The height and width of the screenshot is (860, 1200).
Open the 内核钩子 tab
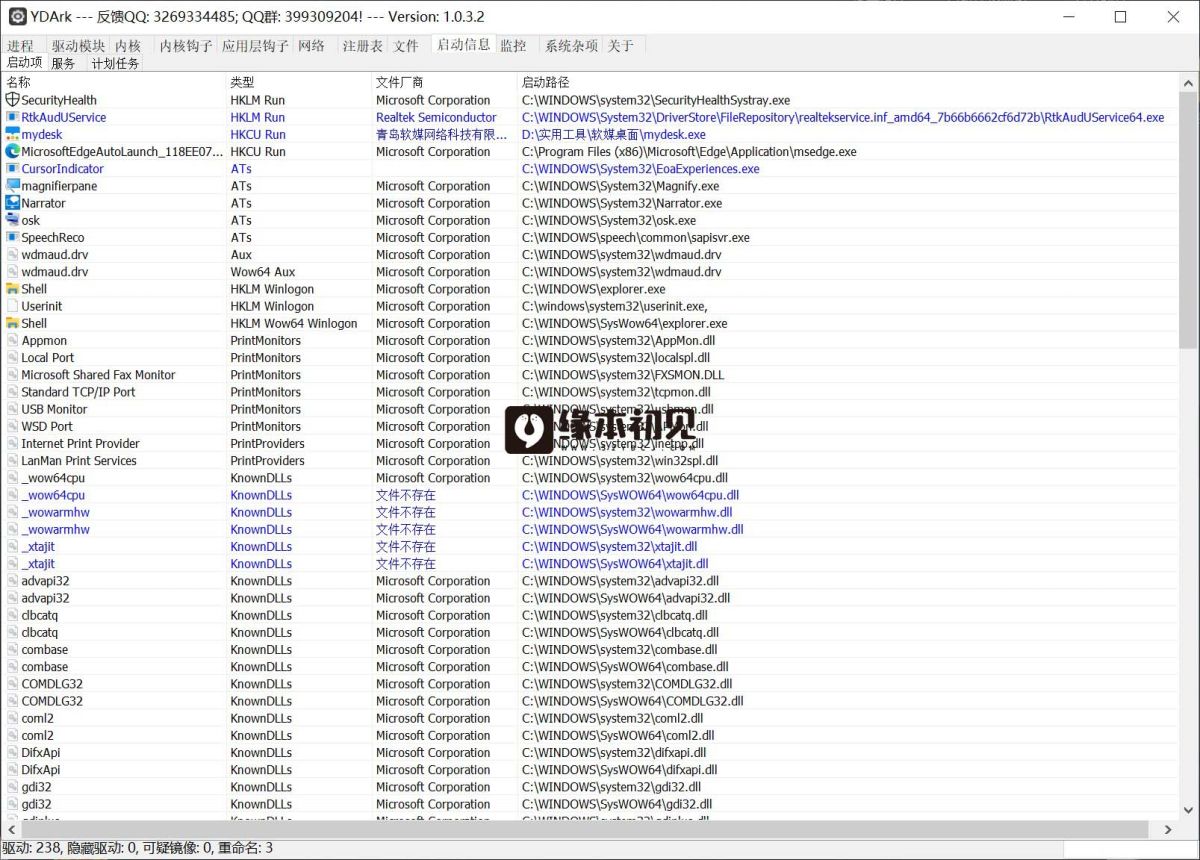pyautogui.click(x=186, y=46)
